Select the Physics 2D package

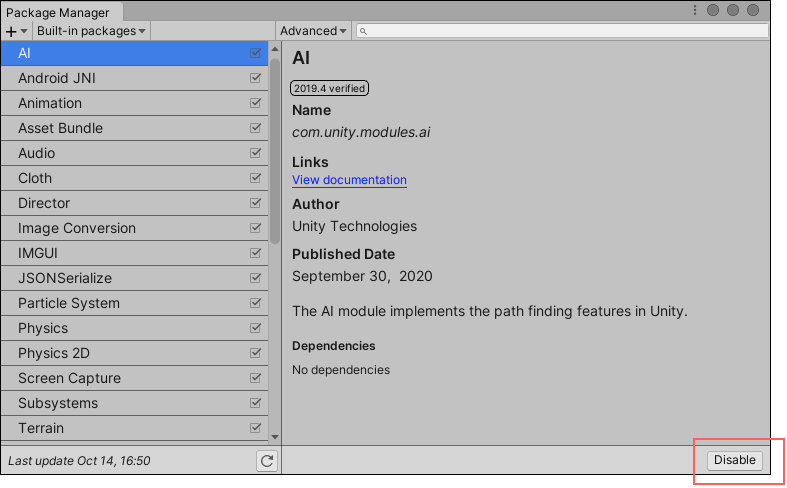coord(135,353)
